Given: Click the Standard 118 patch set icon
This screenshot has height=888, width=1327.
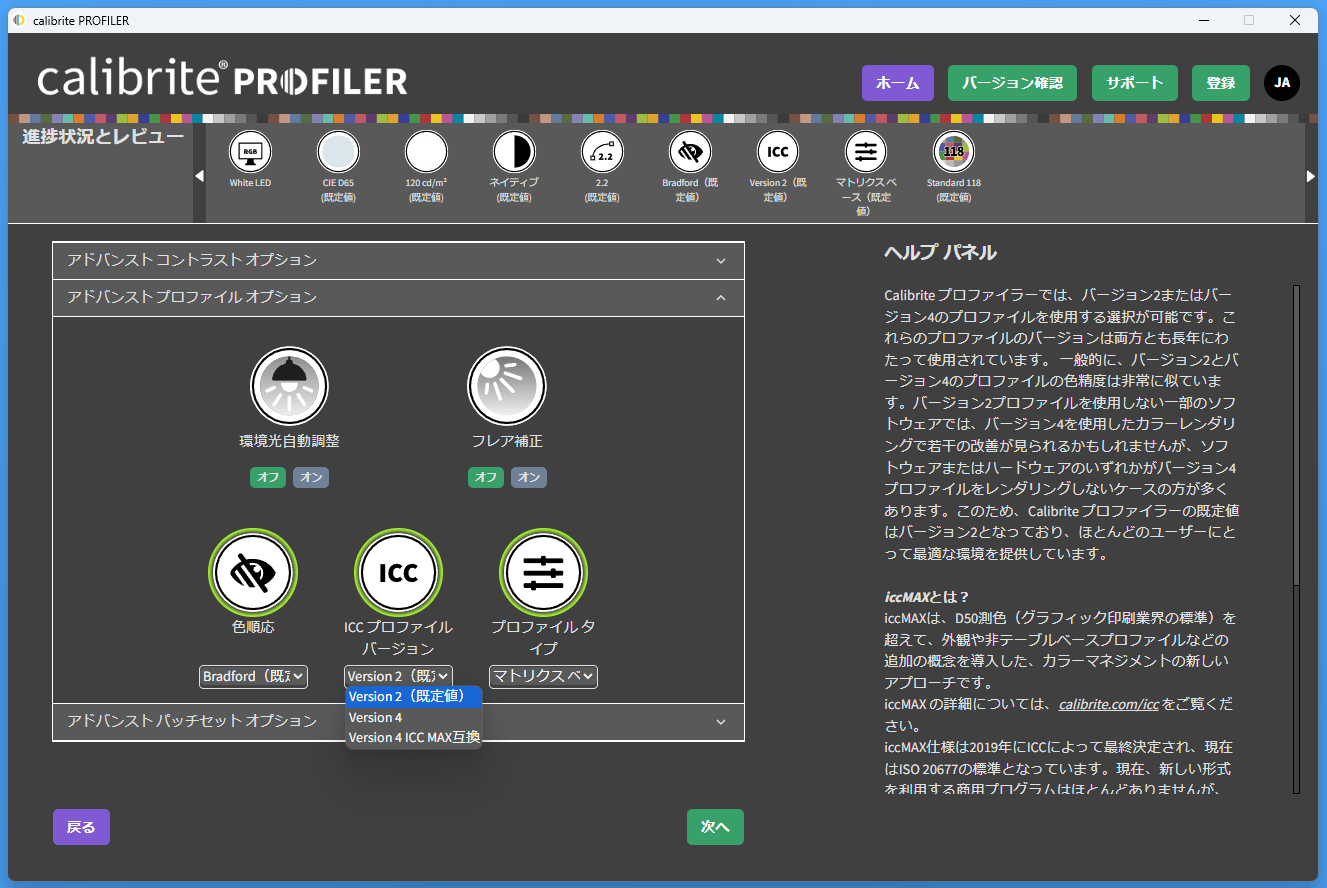Looking at the screenshot, I should pos(954,152).
